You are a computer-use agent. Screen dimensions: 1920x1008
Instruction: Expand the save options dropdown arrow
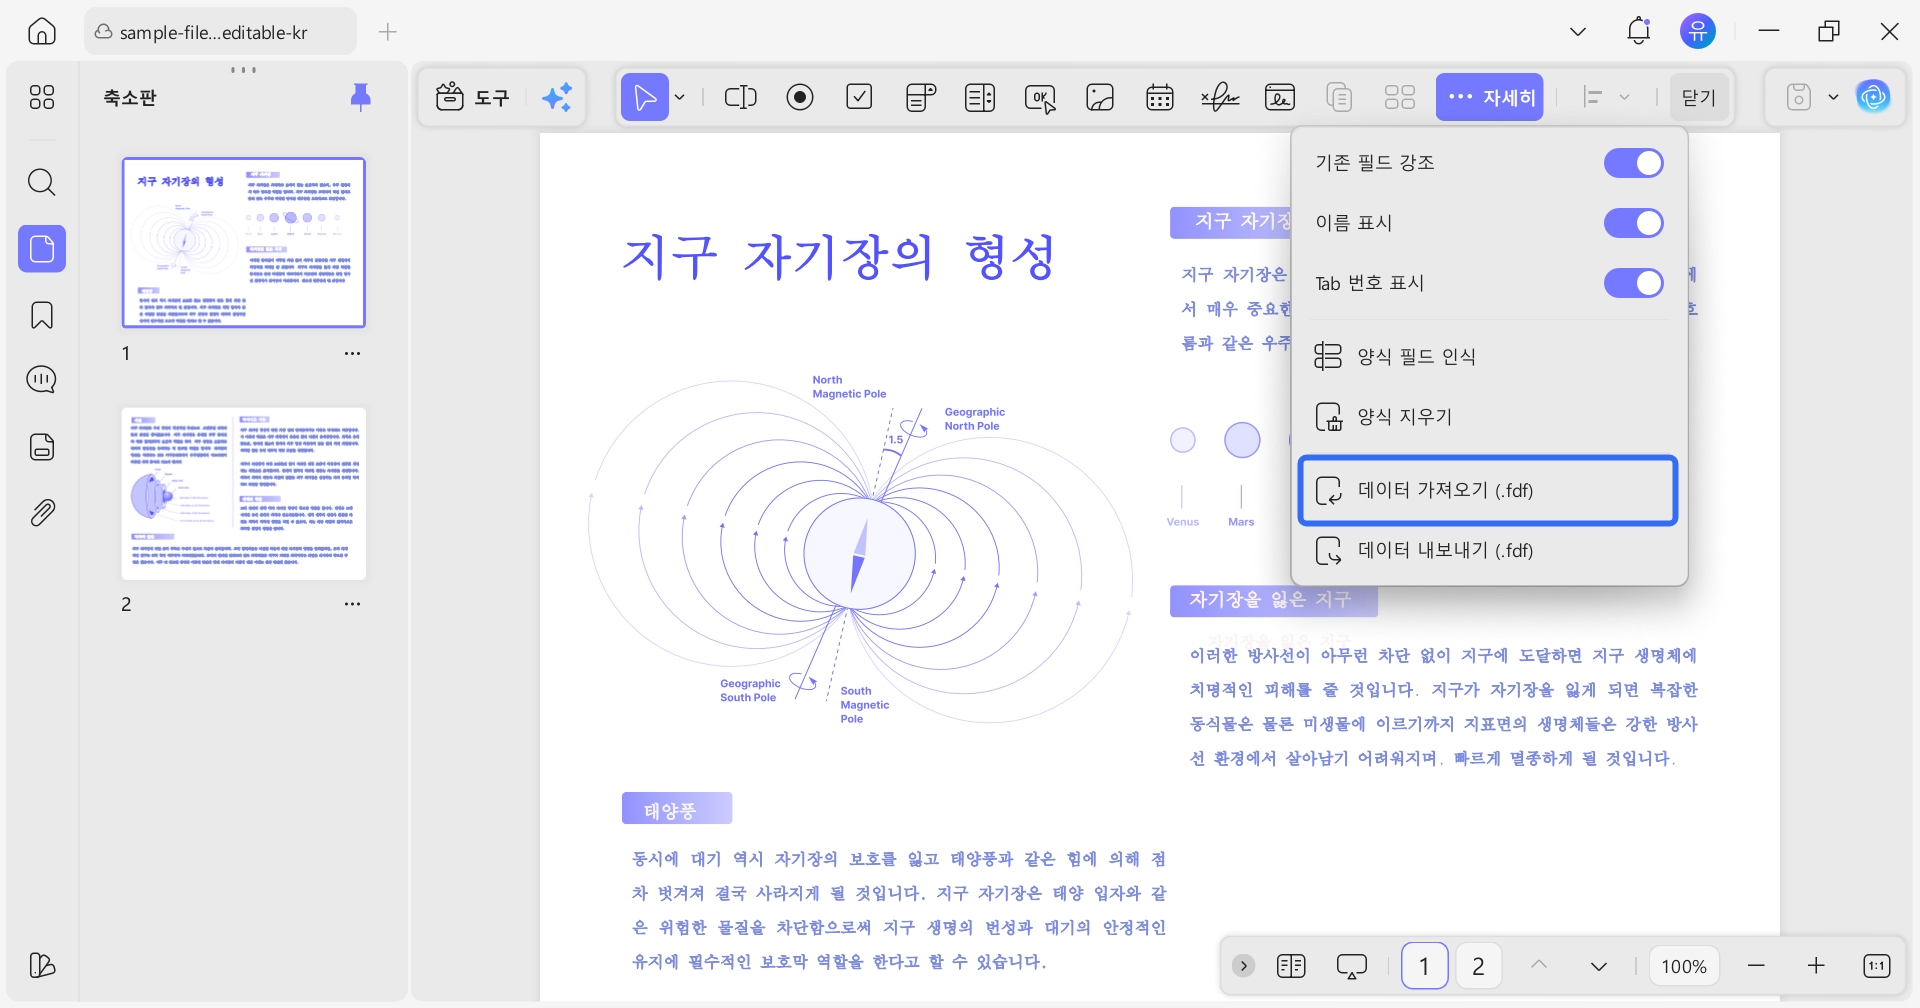(1833, 97)
